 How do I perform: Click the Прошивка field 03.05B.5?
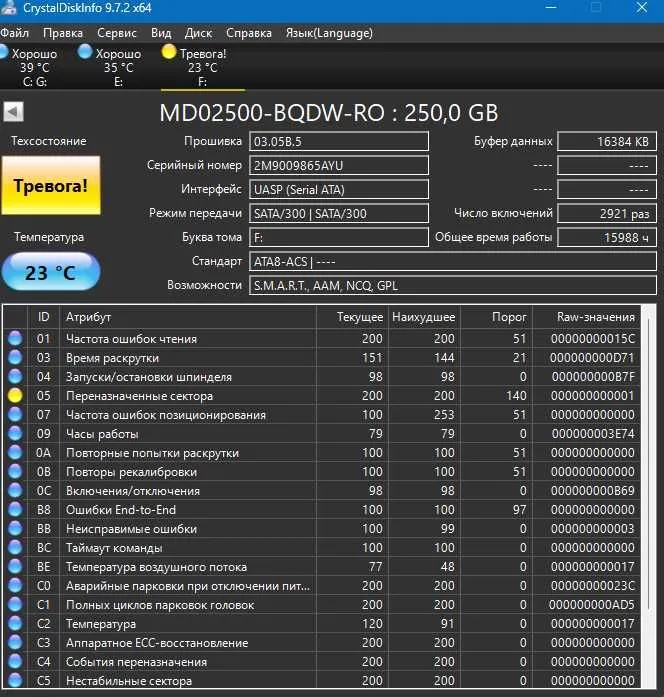pyautogui.click(x=339, y=141)
